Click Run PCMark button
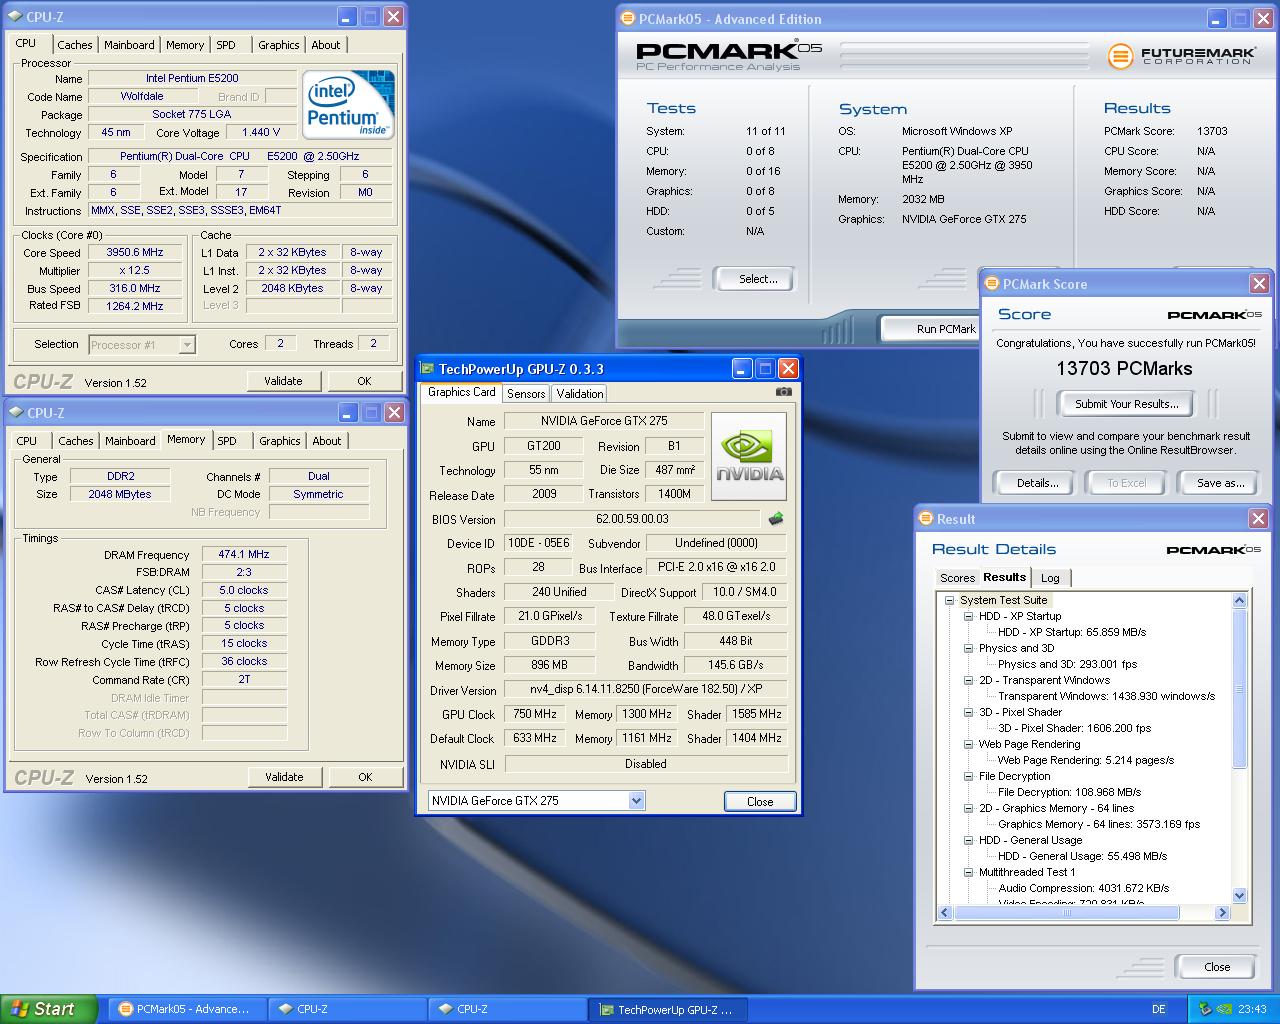The image size is (1280, 1024). (930, 329)
